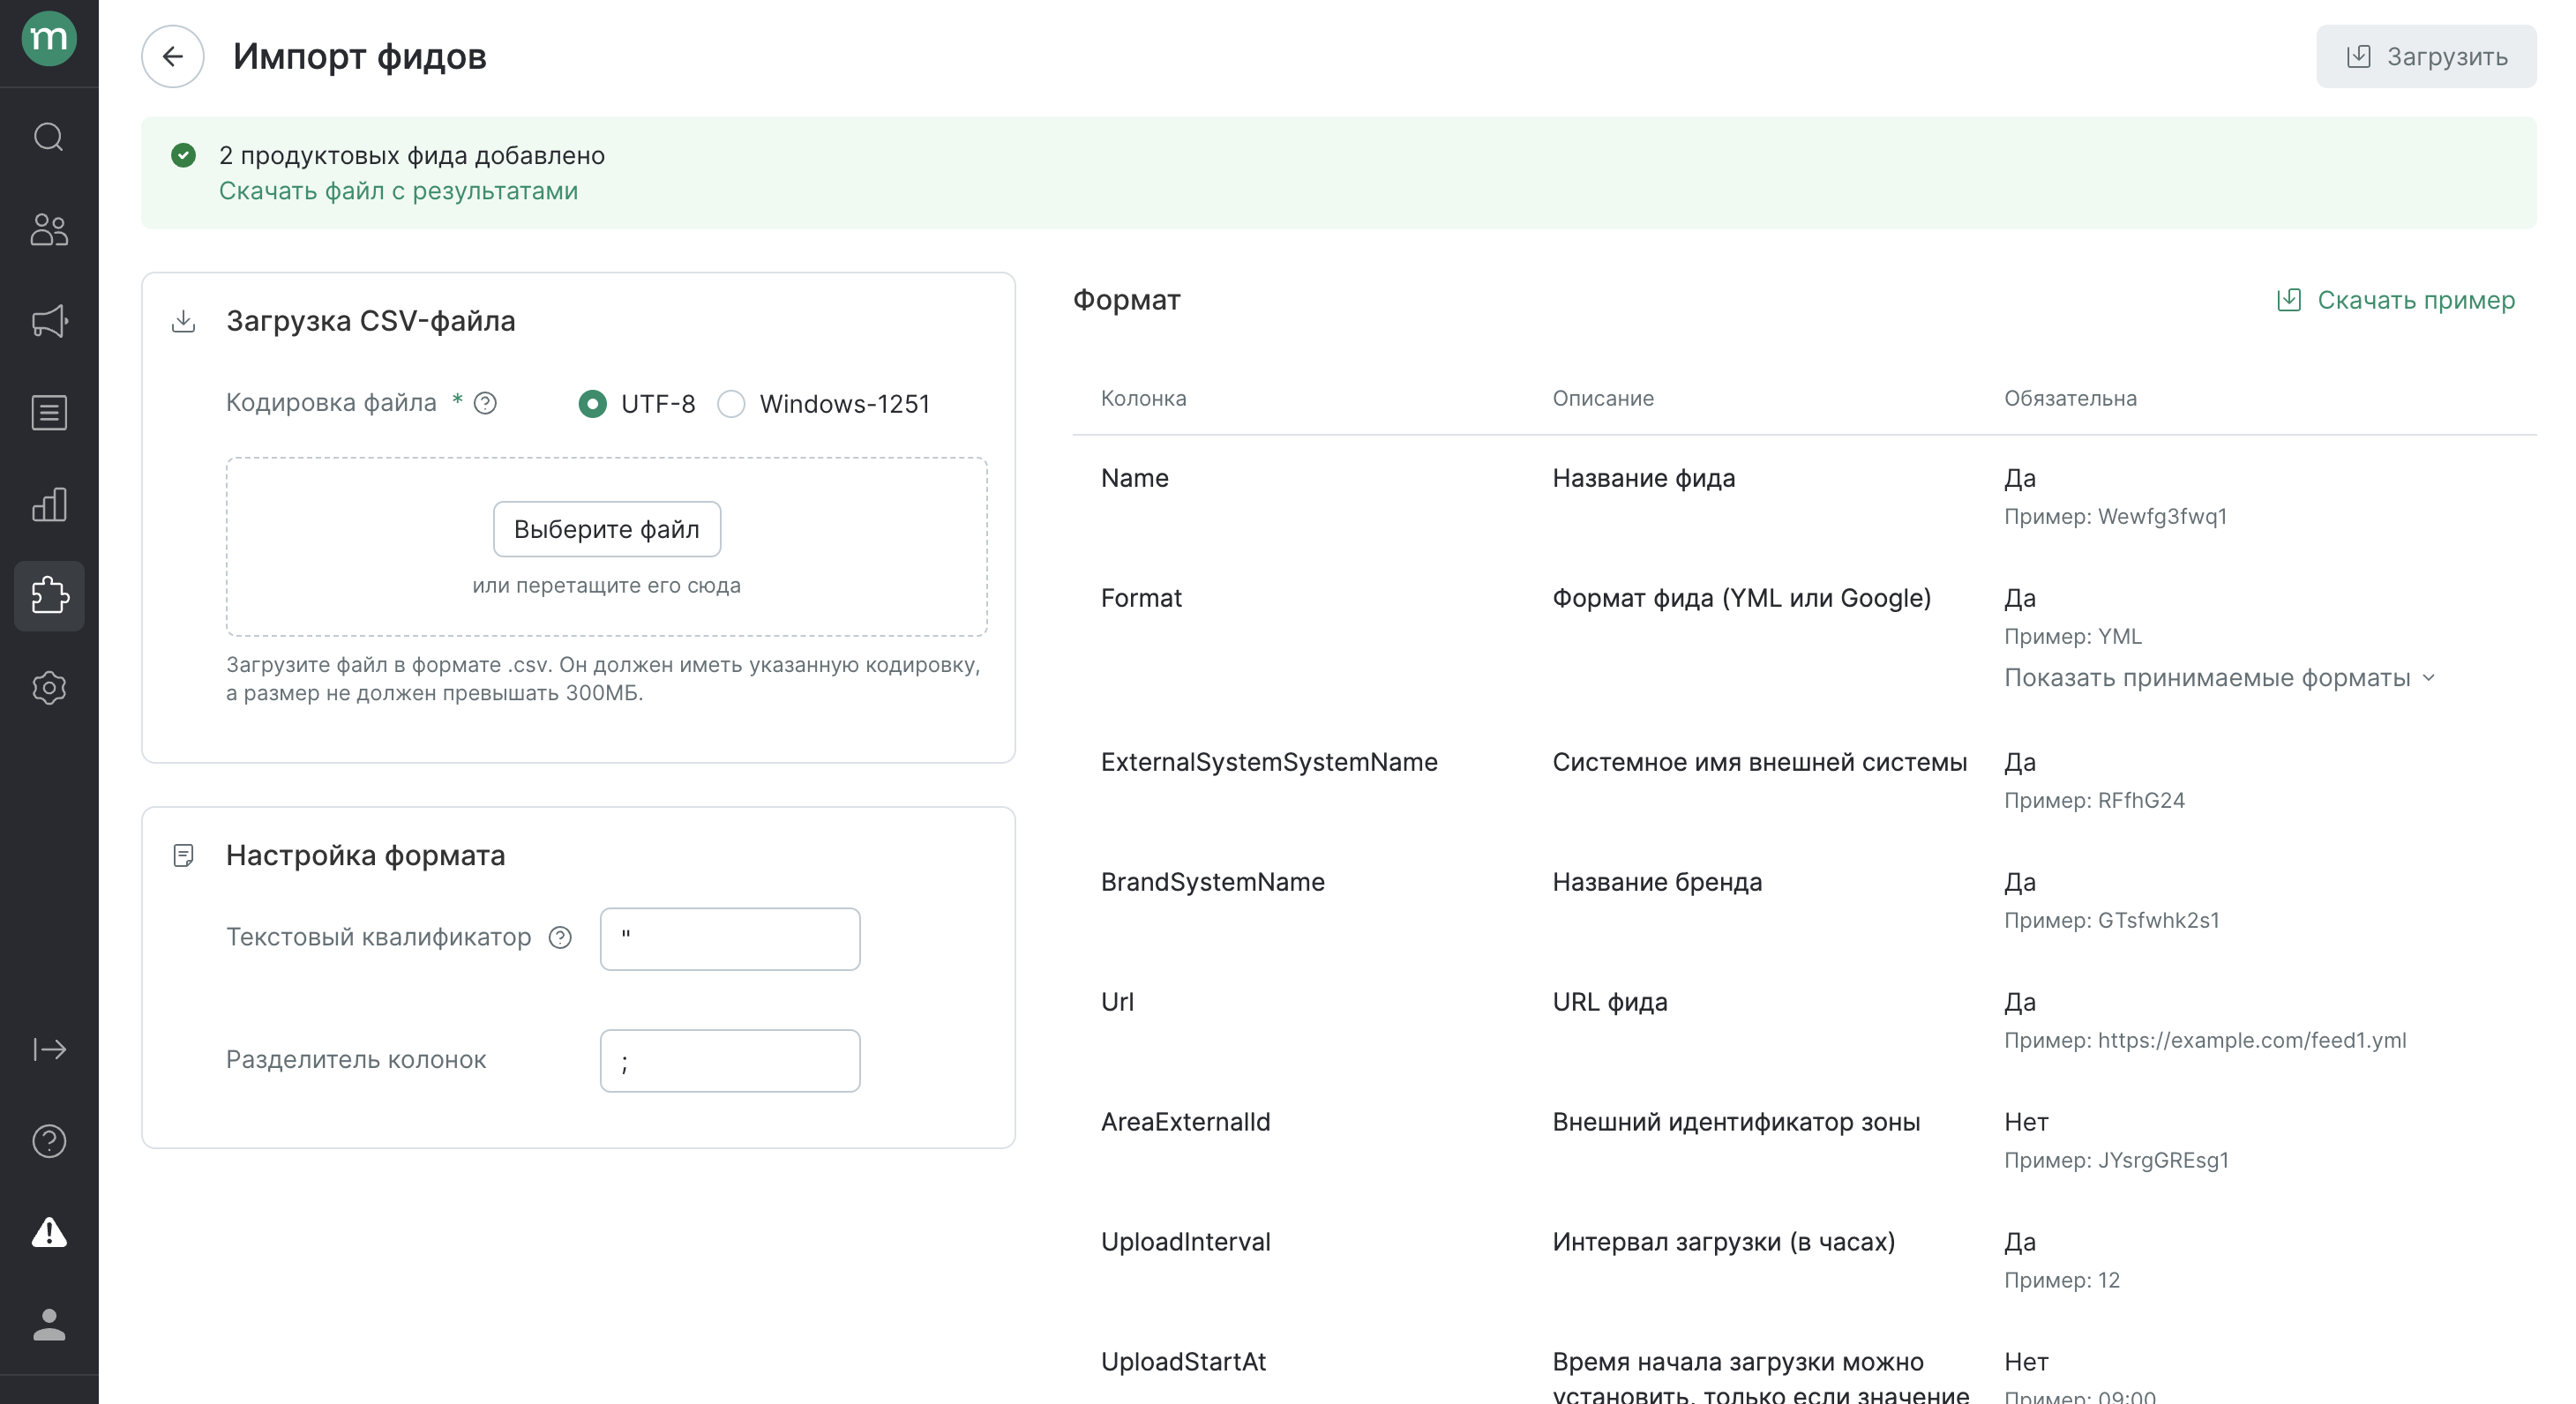The width and height of the screenshot is (2576, 1404).
Task: Open the bar chart reports icon
Action: click(x=49, y=505)
